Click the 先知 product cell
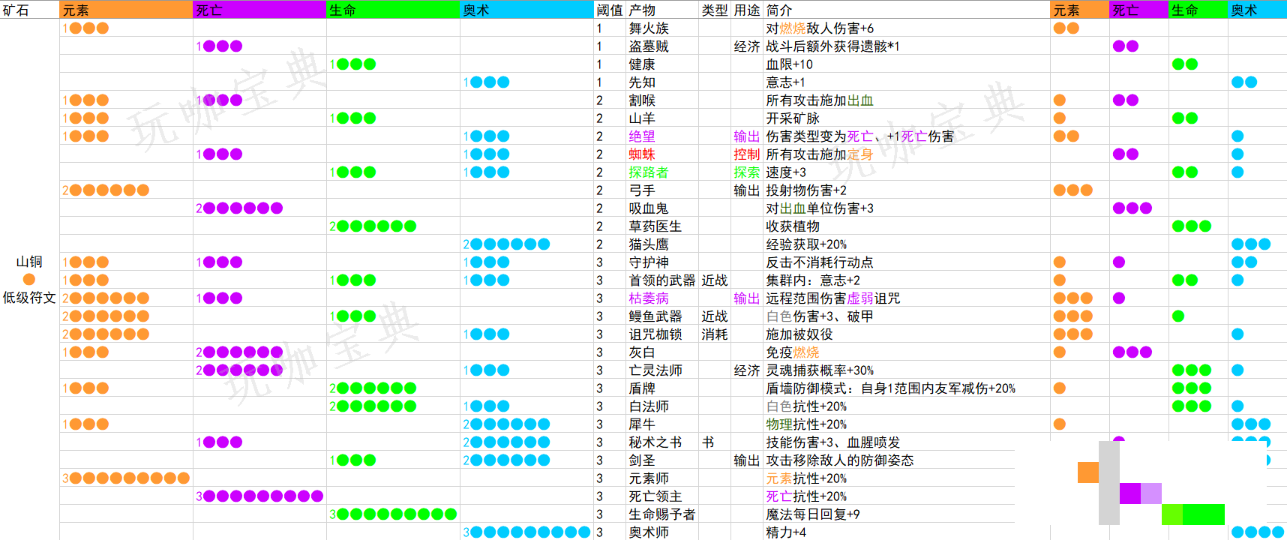1287x540 pixels. (642, 82)
